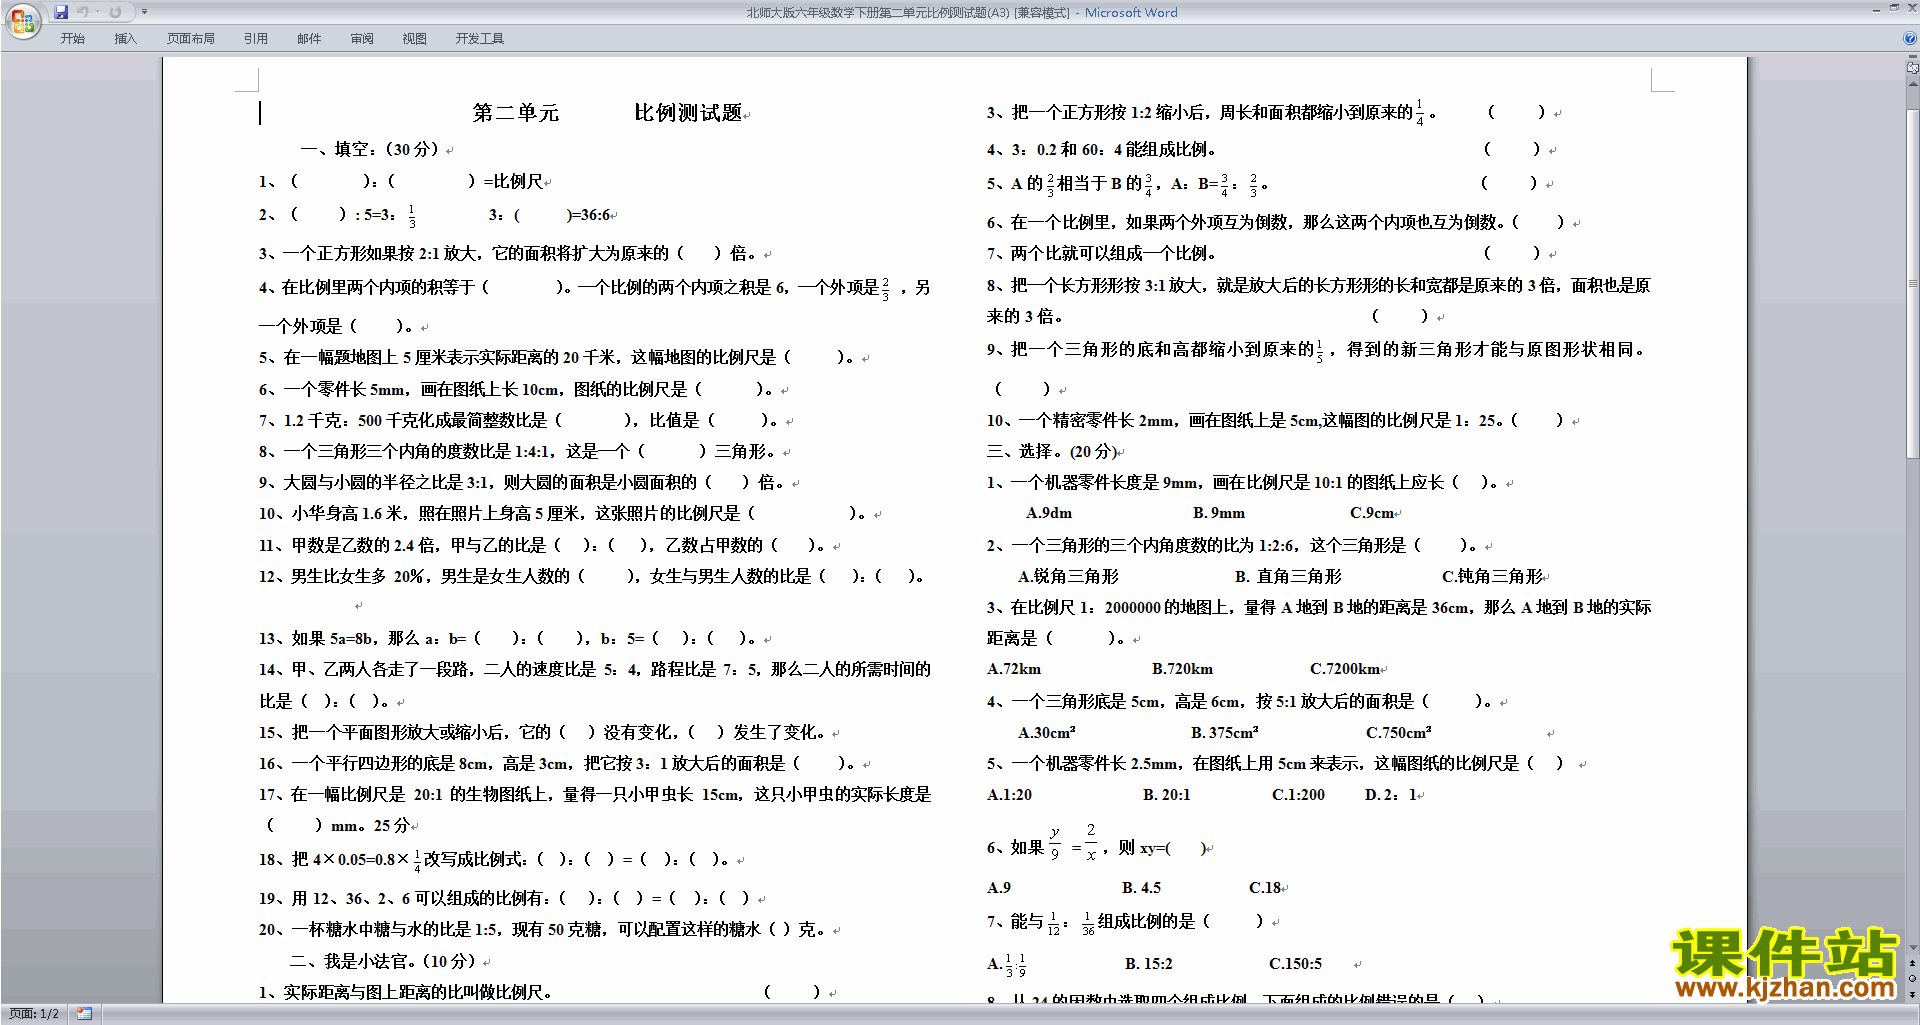Click the text =比例尺 in question 1
The image size is (1920, 1025).
513,181
